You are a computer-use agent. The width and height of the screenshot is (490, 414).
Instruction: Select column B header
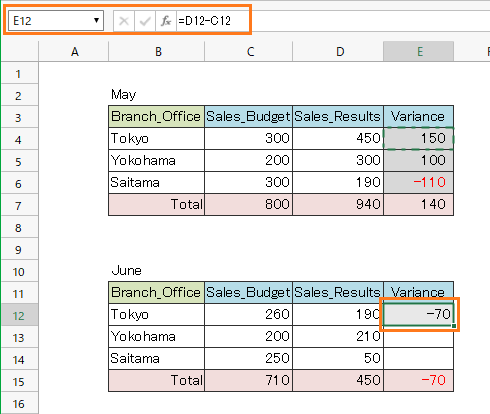pyautogui.click(x=157, y=51)
